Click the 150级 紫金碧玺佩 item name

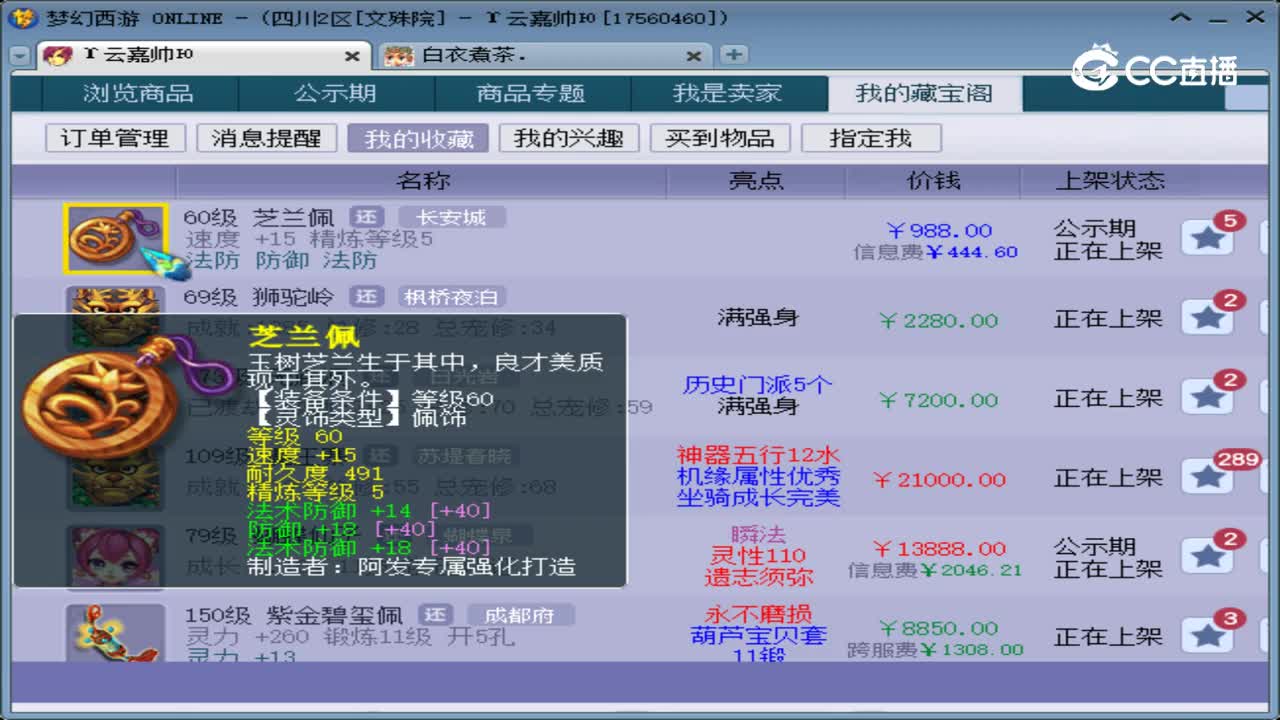(293, 615)
